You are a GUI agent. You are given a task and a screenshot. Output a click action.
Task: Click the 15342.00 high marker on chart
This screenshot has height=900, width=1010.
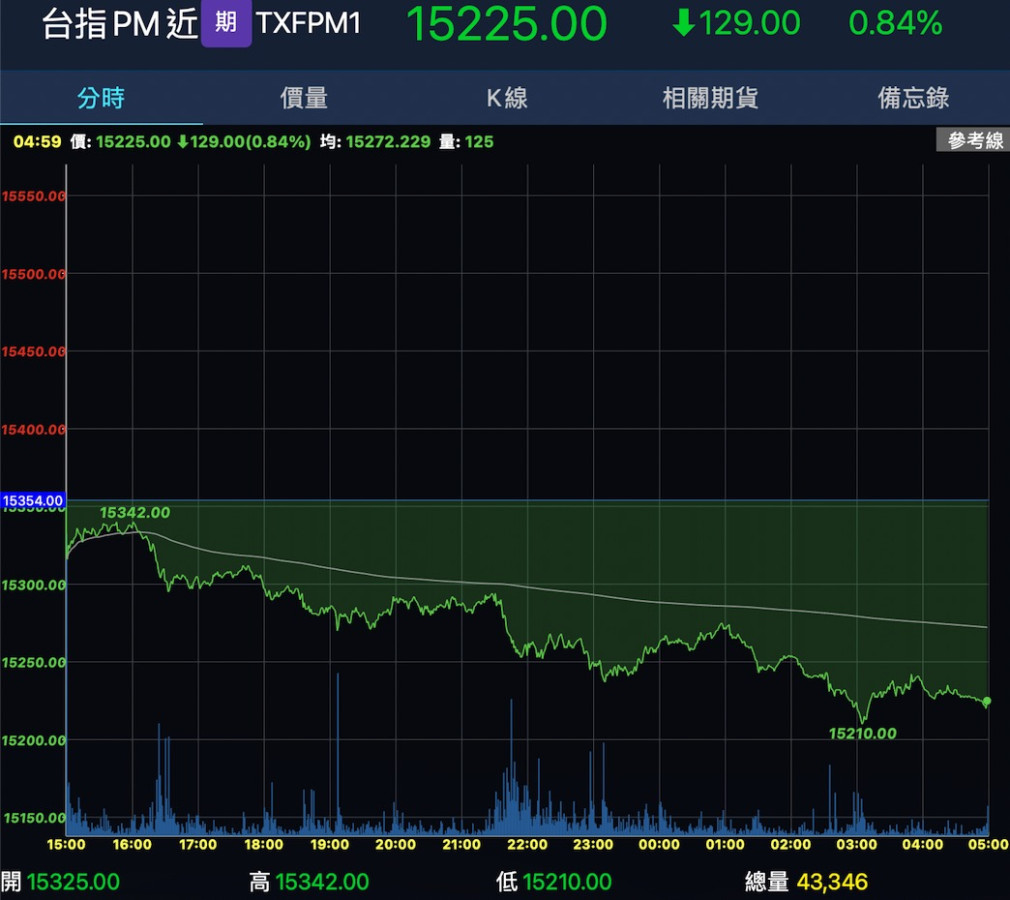[x=135, y=513]
